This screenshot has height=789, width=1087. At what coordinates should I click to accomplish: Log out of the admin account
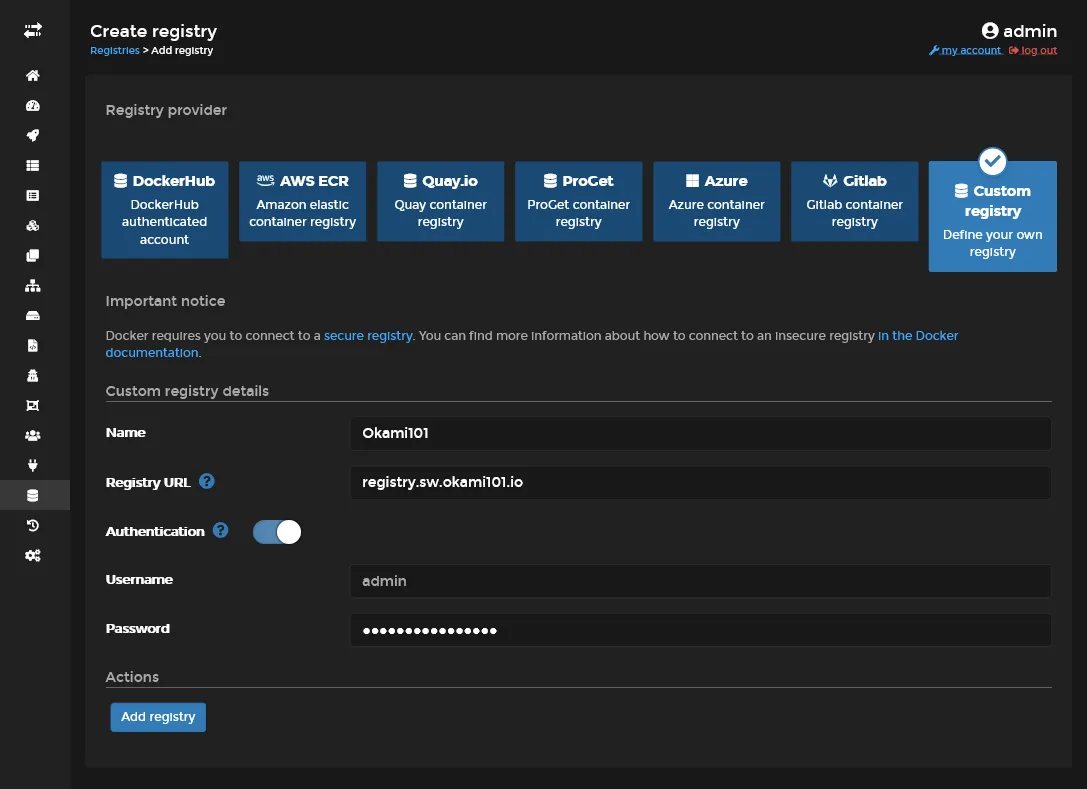click(x=1037, y=50)
